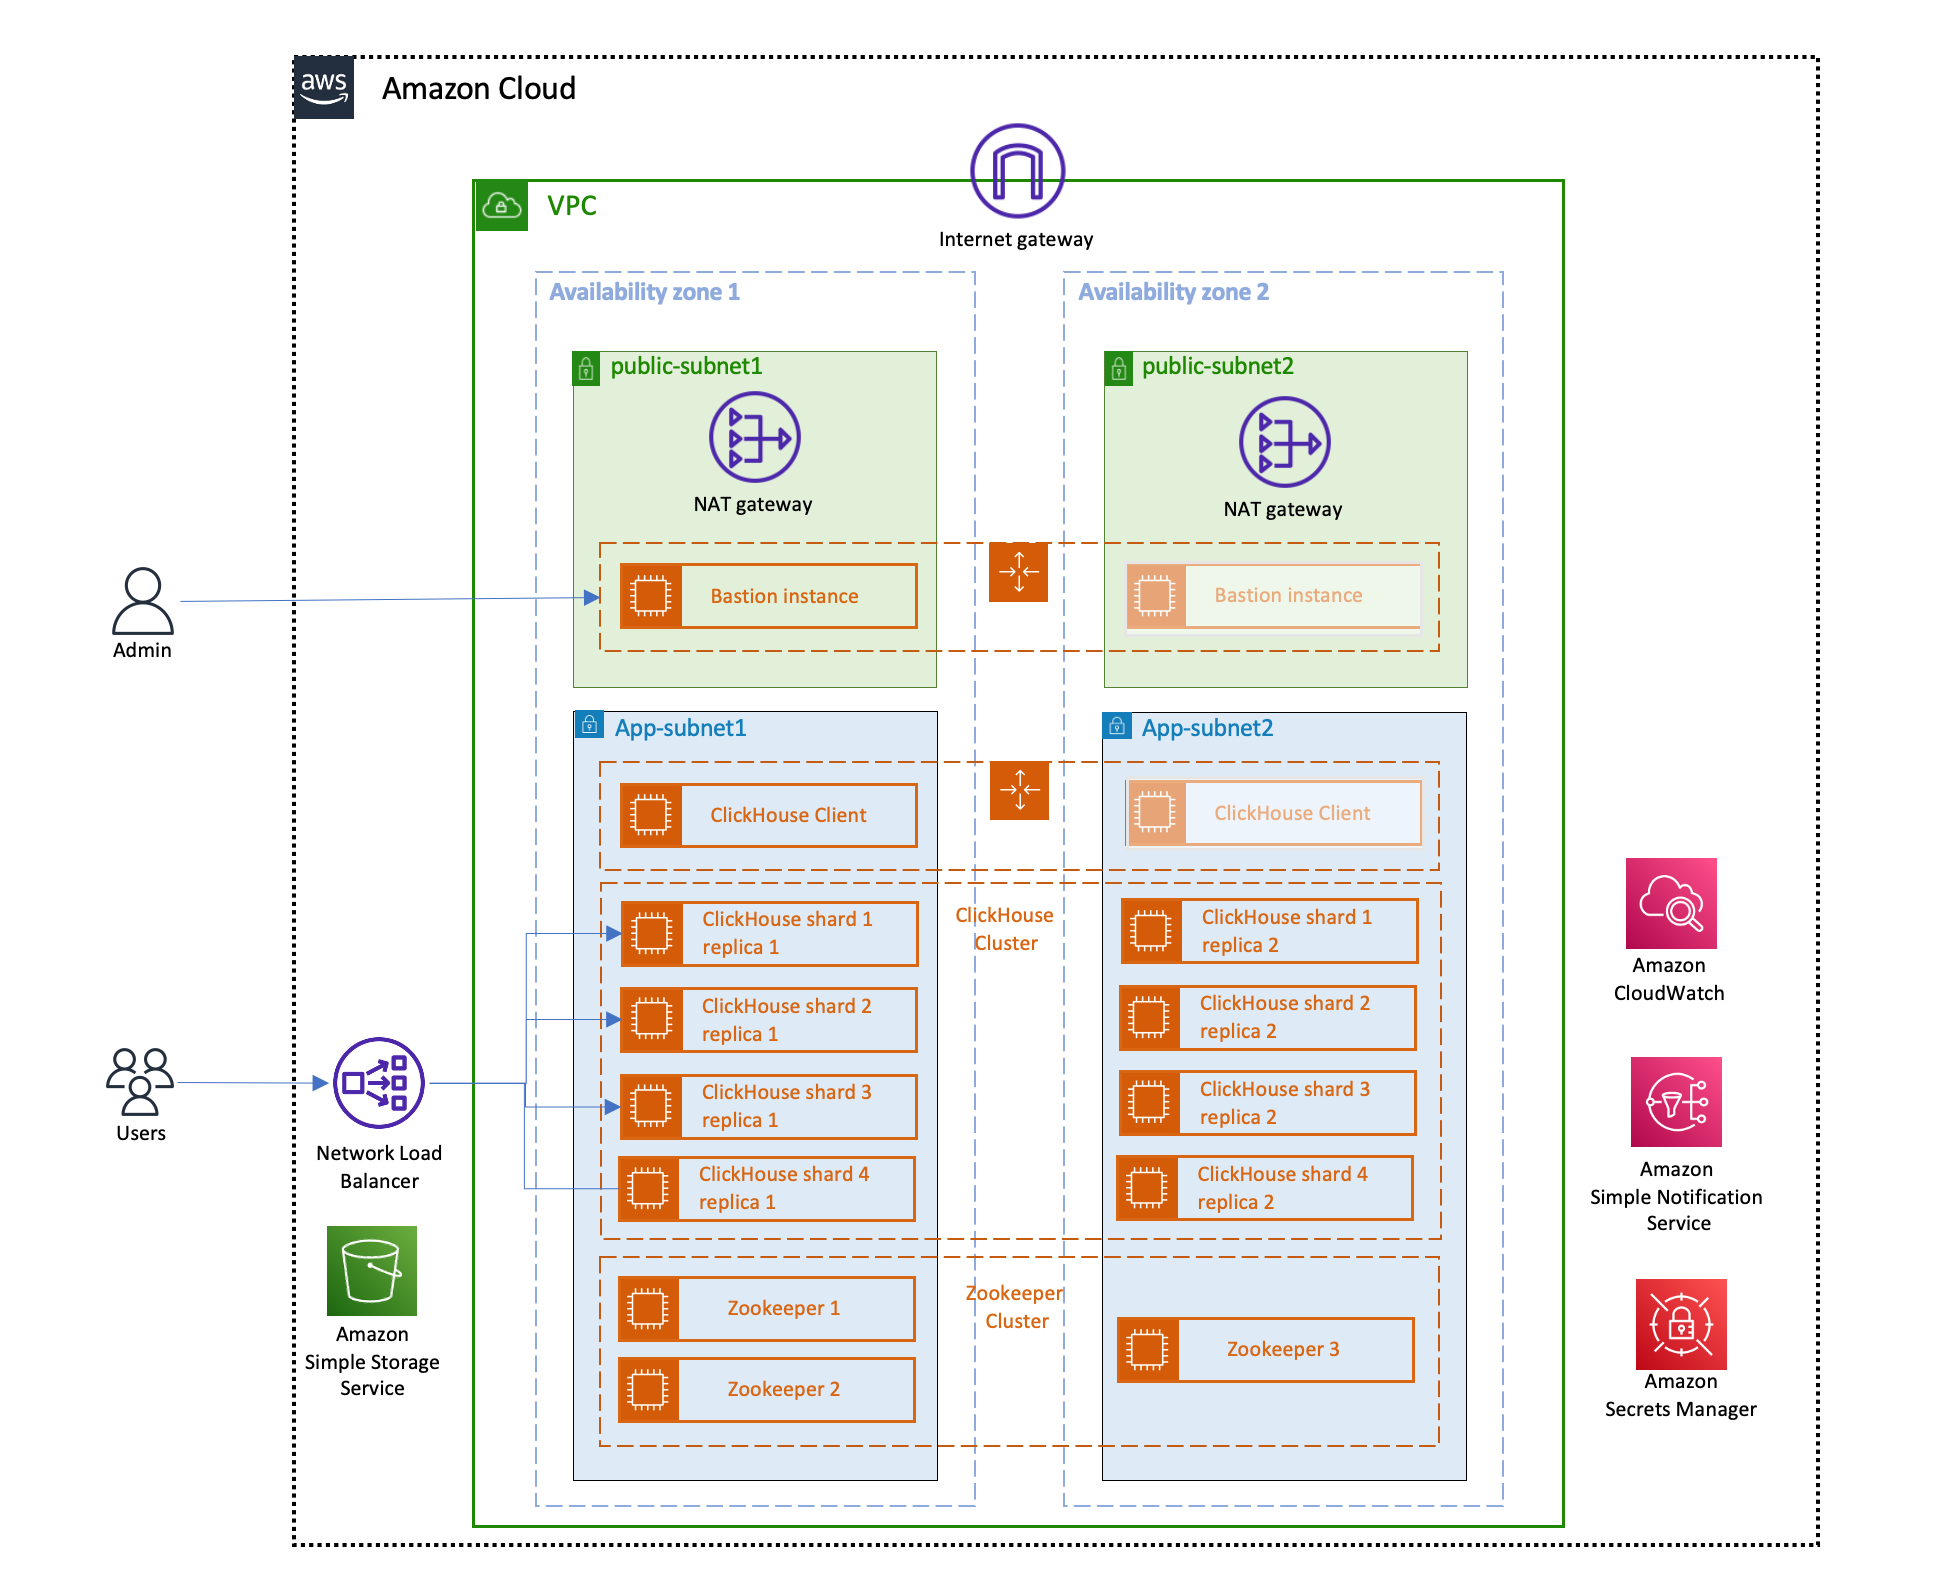Click the Internet gateway icon
The image size is (1950, 1596).
tap(1017, 171)
